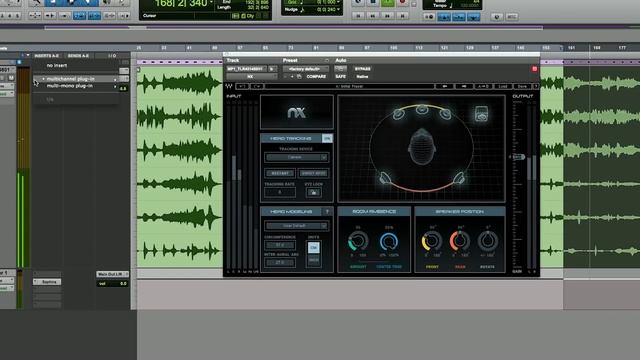640x360 pixels.
Task: Click the Rewind transport button
Action: (373, 16)
